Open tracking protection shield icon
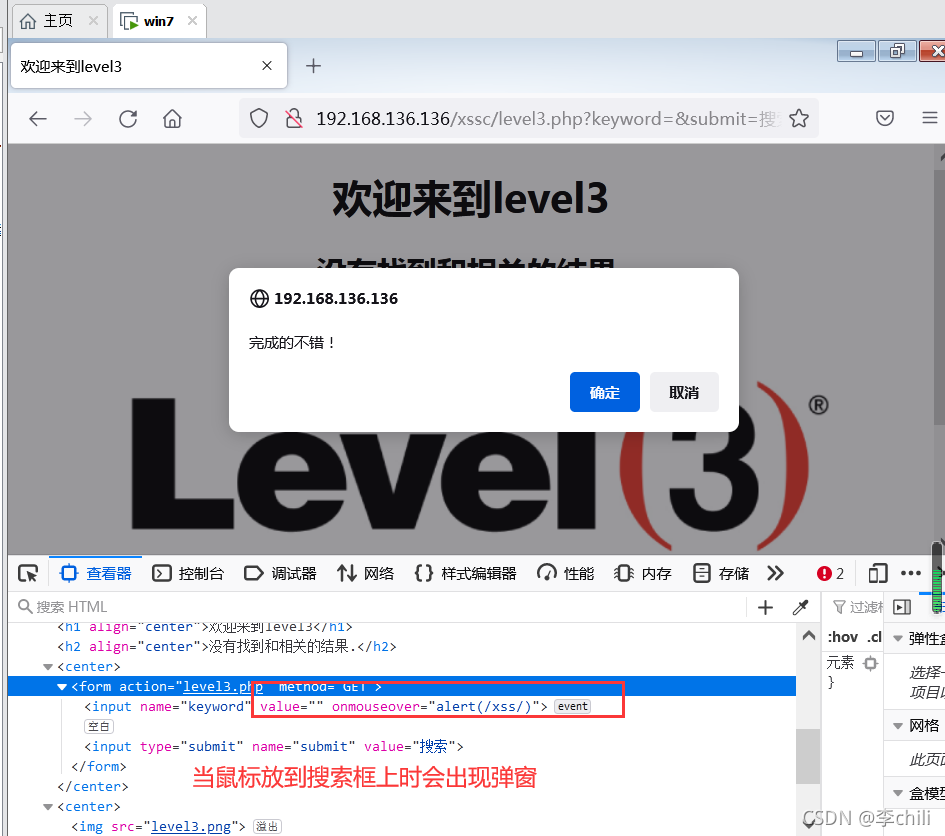945x836 pixels. pos(259,118)
